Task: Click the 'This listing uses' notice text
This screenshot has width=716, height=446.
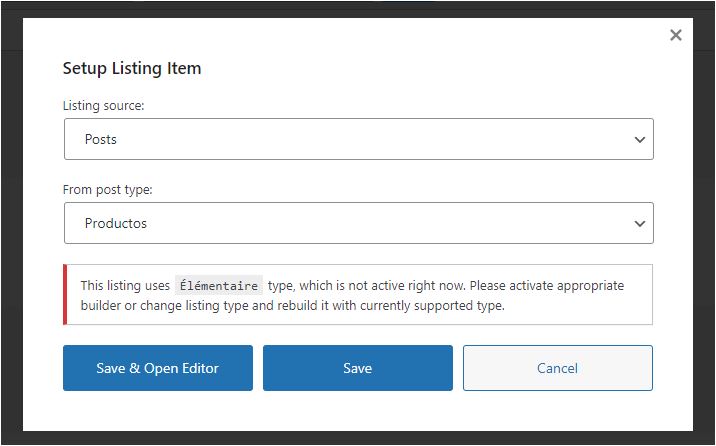Action: point(125,285)
